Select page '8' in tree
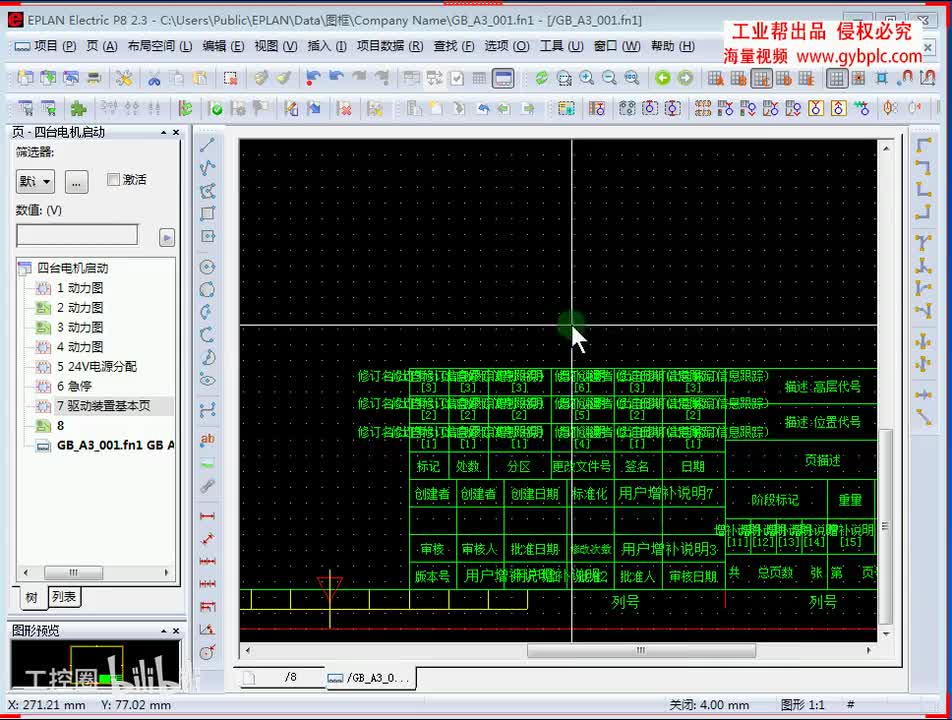 point(60,426)
